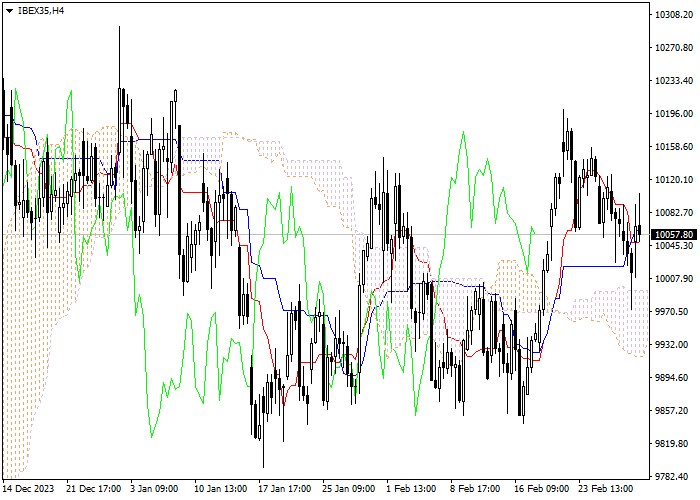700x500 pixels.
Task: Select the 9819.80 price axis label
Action: (671, 444)
